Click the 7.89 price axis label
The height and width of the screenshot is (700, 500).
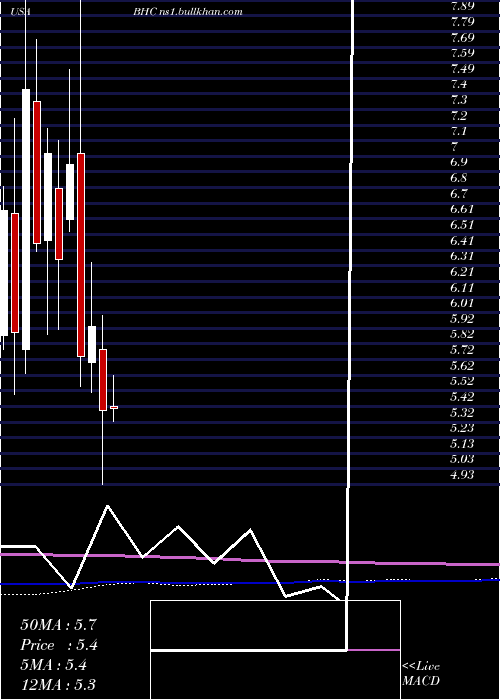462,6
